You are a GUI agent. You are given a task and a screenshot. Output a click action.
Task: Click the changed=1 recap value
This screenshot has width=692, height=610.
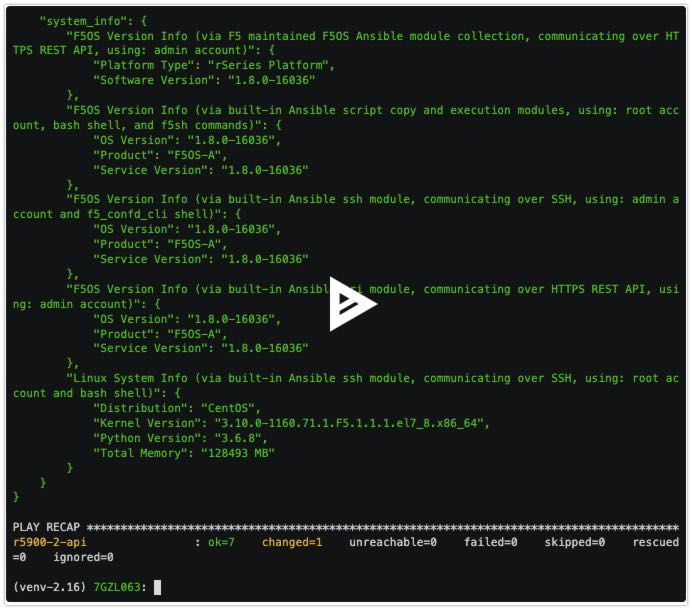(x=292, y=542)
